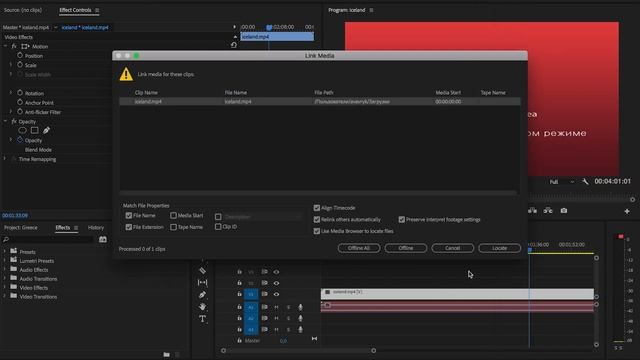Select the free draw bezier mask pen
Screen dimensions: 640x360
point(47,130)
